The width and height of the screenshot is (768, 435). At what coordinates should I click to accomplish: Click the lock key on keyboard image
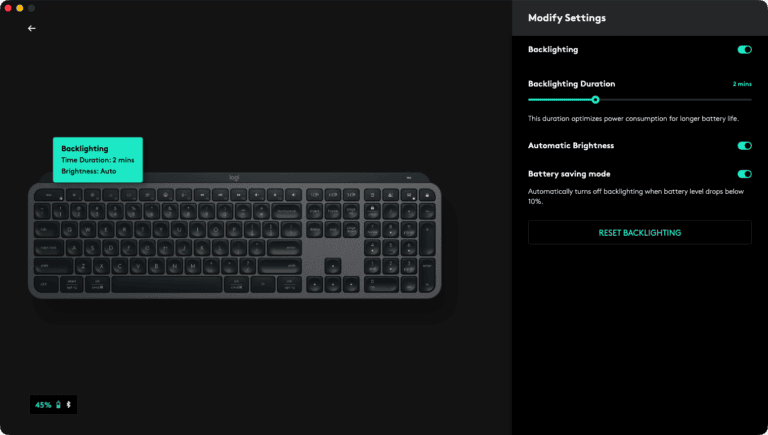[427, 194]
